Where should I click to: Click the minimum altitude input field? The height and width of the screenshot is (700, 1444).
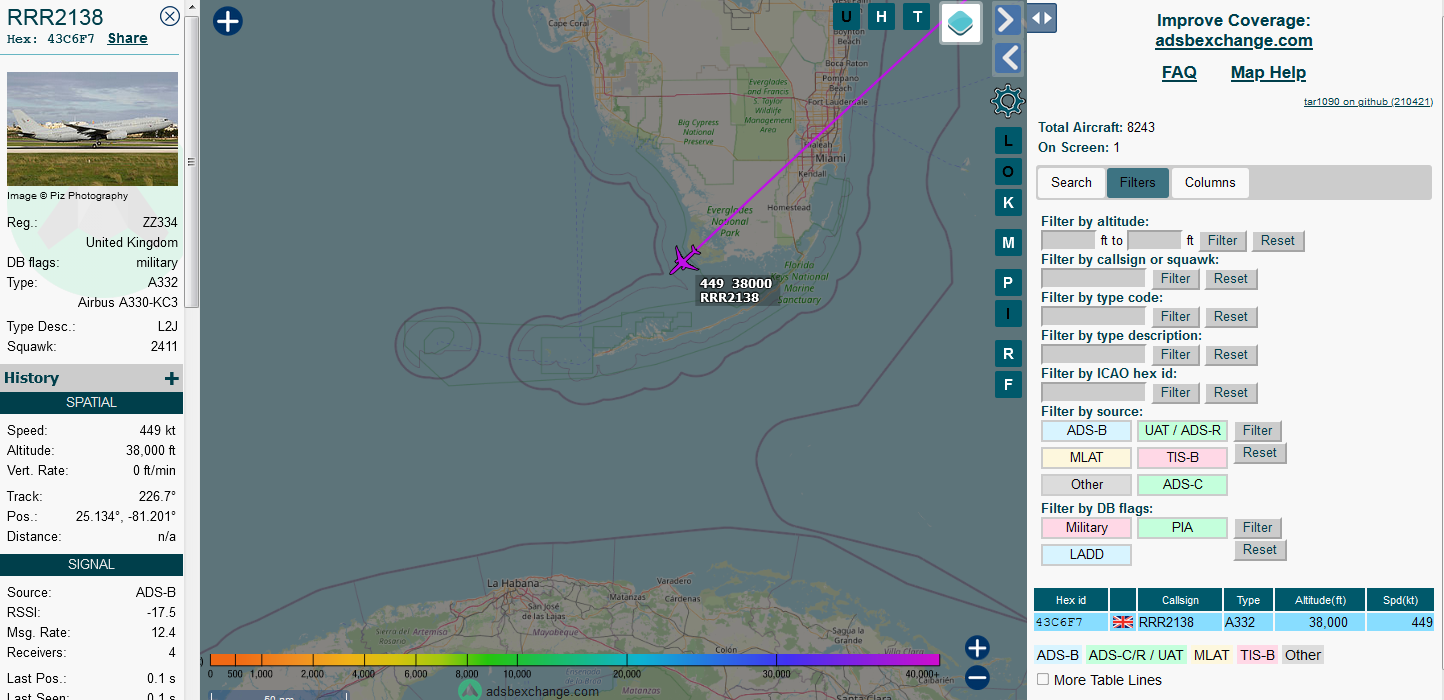pyautogui.click(x=1068, y=240)
